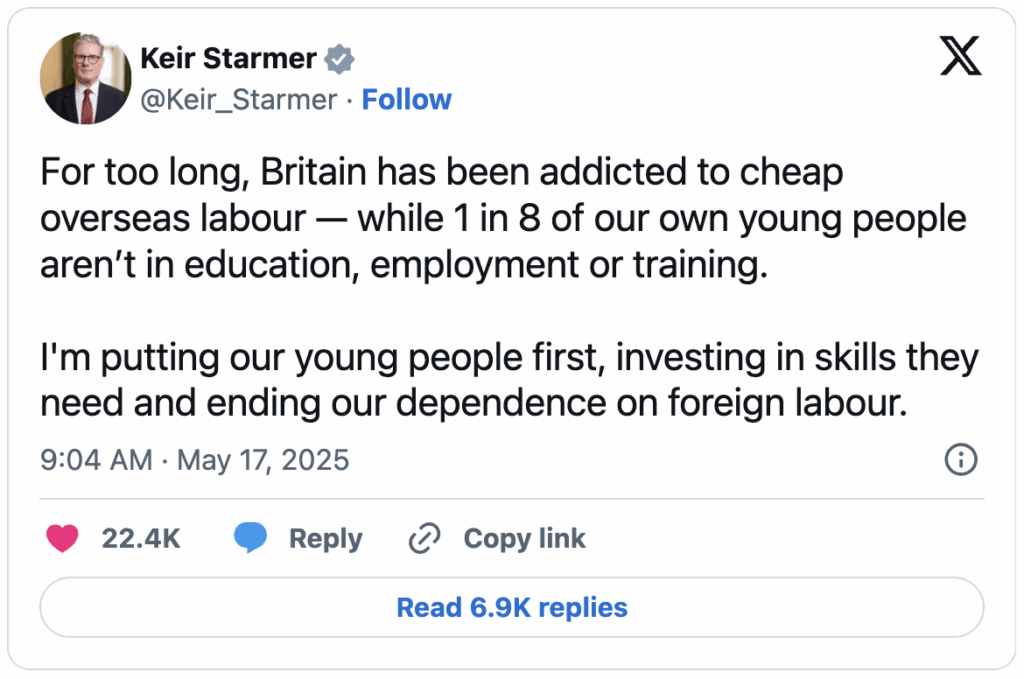Open the tweet info circle icon
1024x679 pixels.
point(960,459)
